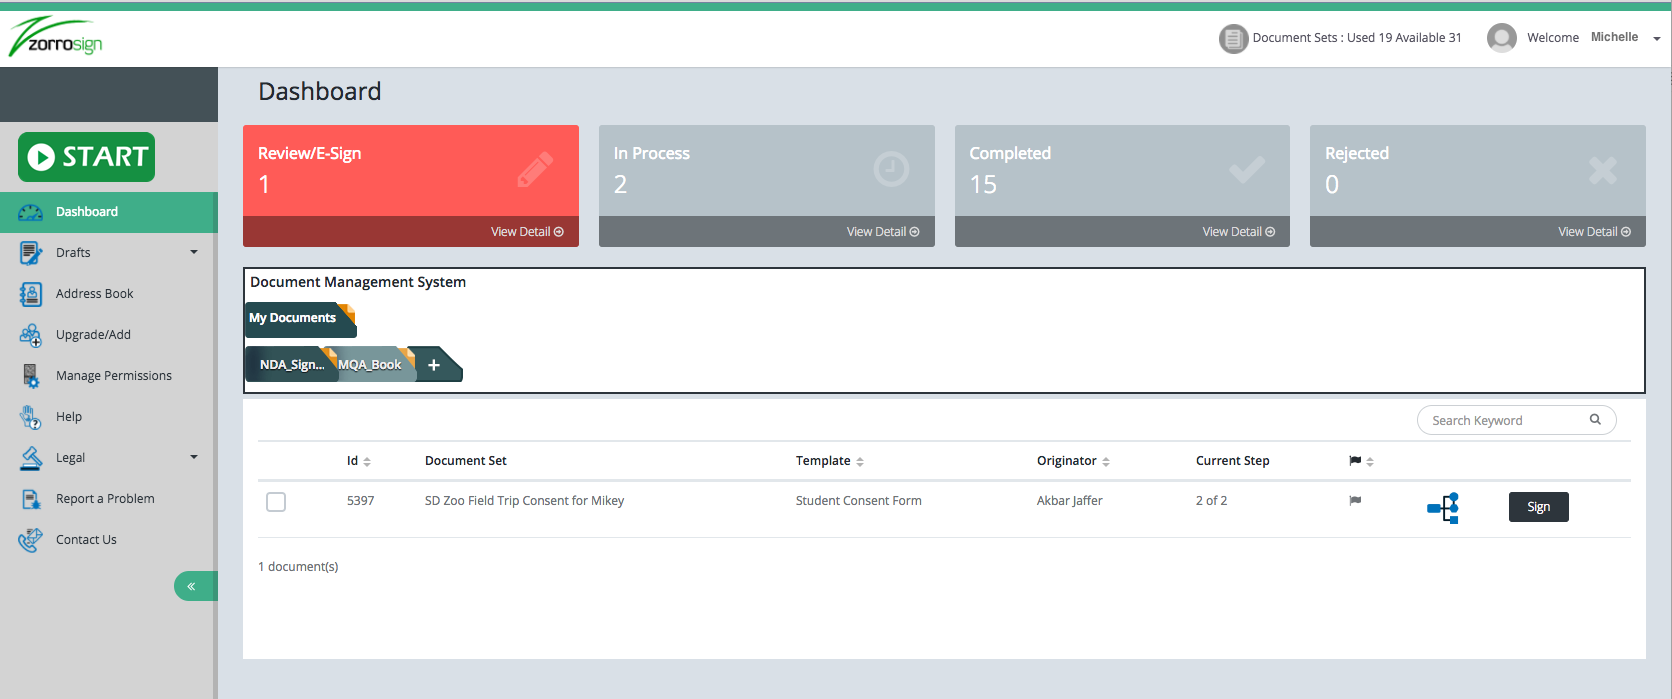Open the Michelle account dropdown arrow
Viewport: 1672px width, 699px height.
[x=1656, y=39]
